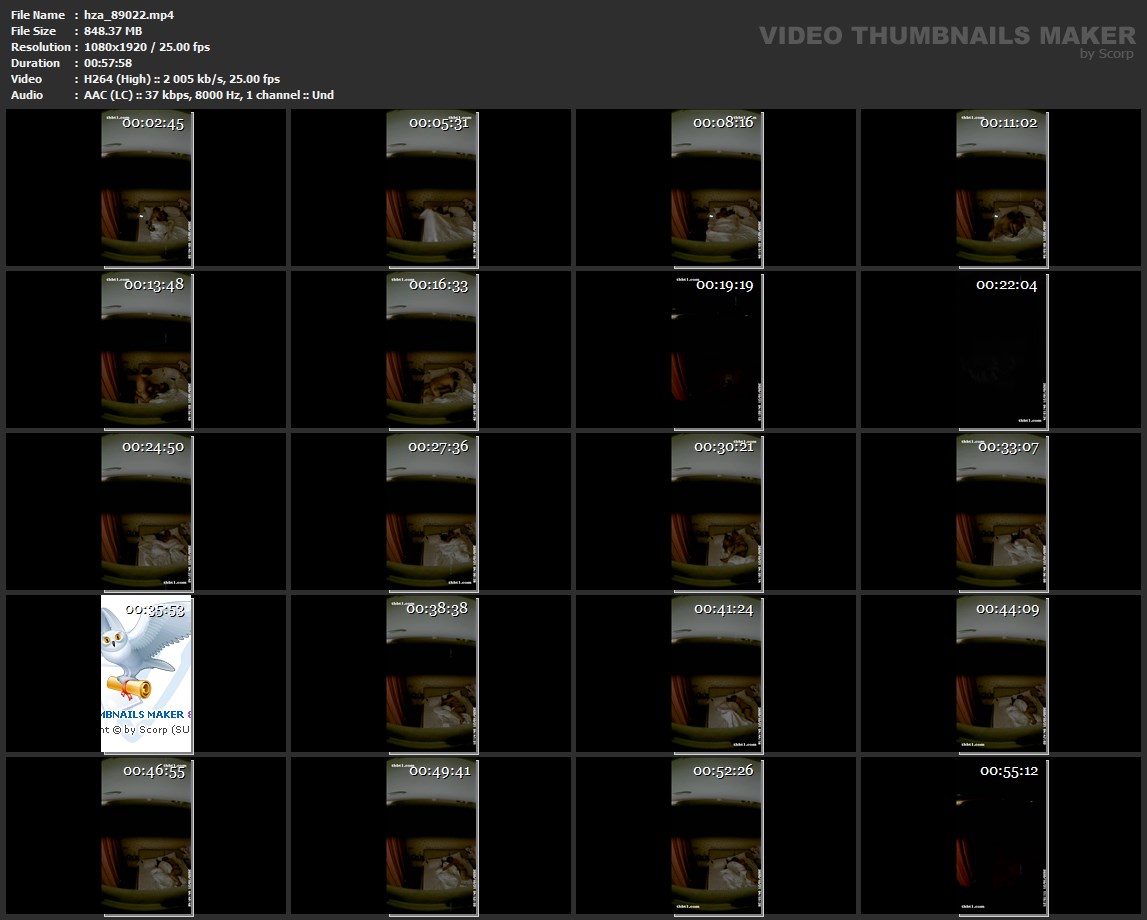Image resolution: width=1147 pixels, height=920 pixels.
Task: Pick the black frame at 00:22:04
Action: 1001,350
